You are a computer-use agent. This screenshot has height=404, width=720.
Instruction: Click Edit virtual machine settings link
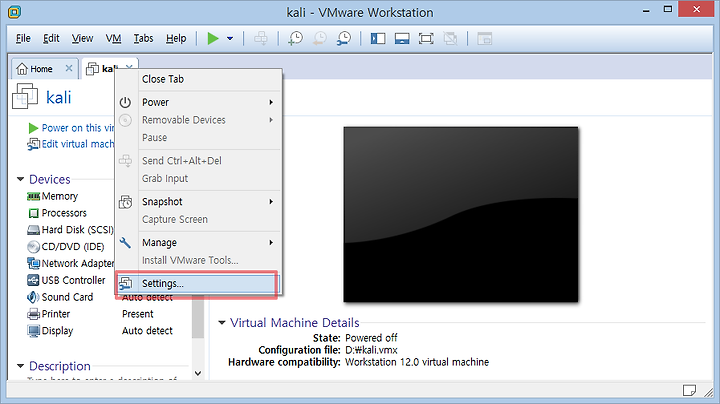71,144
